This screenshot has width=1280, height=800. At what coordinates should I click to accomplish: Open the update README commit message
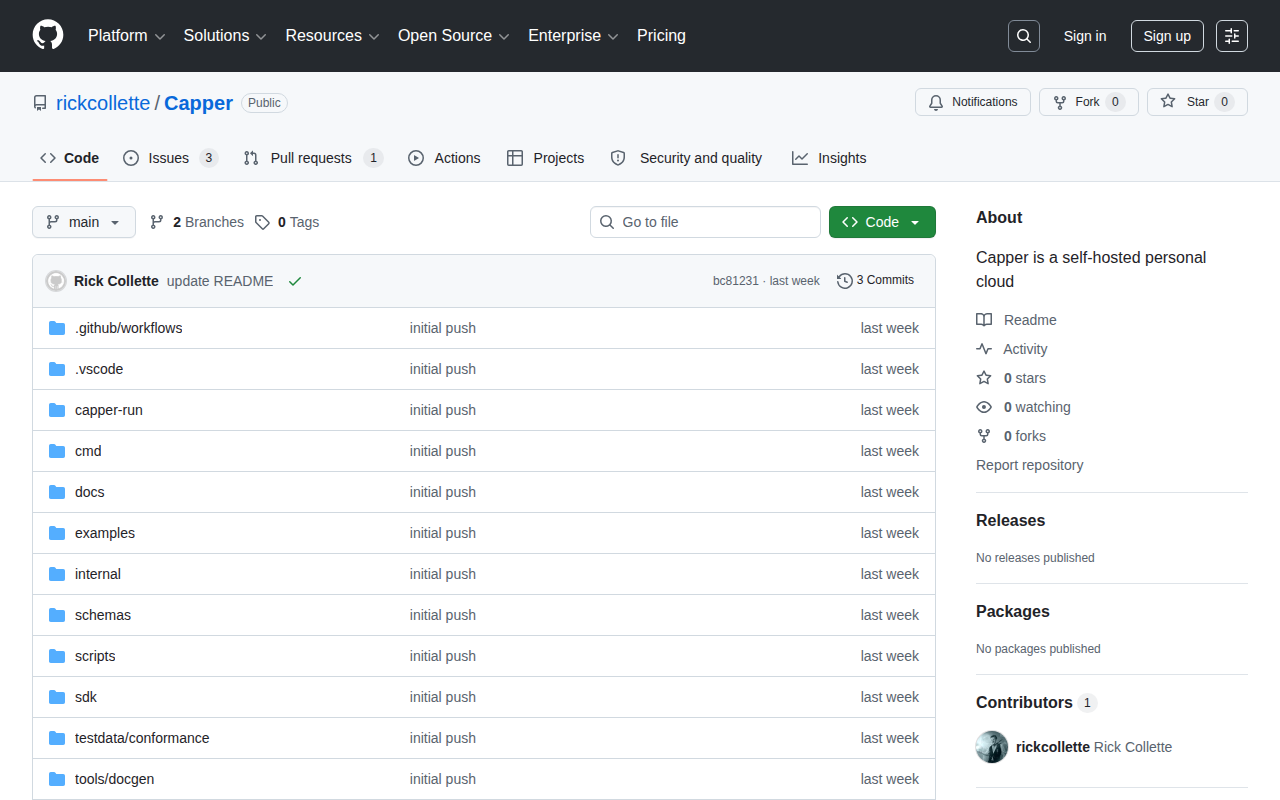pyautogui.click(x=220, y=281)
